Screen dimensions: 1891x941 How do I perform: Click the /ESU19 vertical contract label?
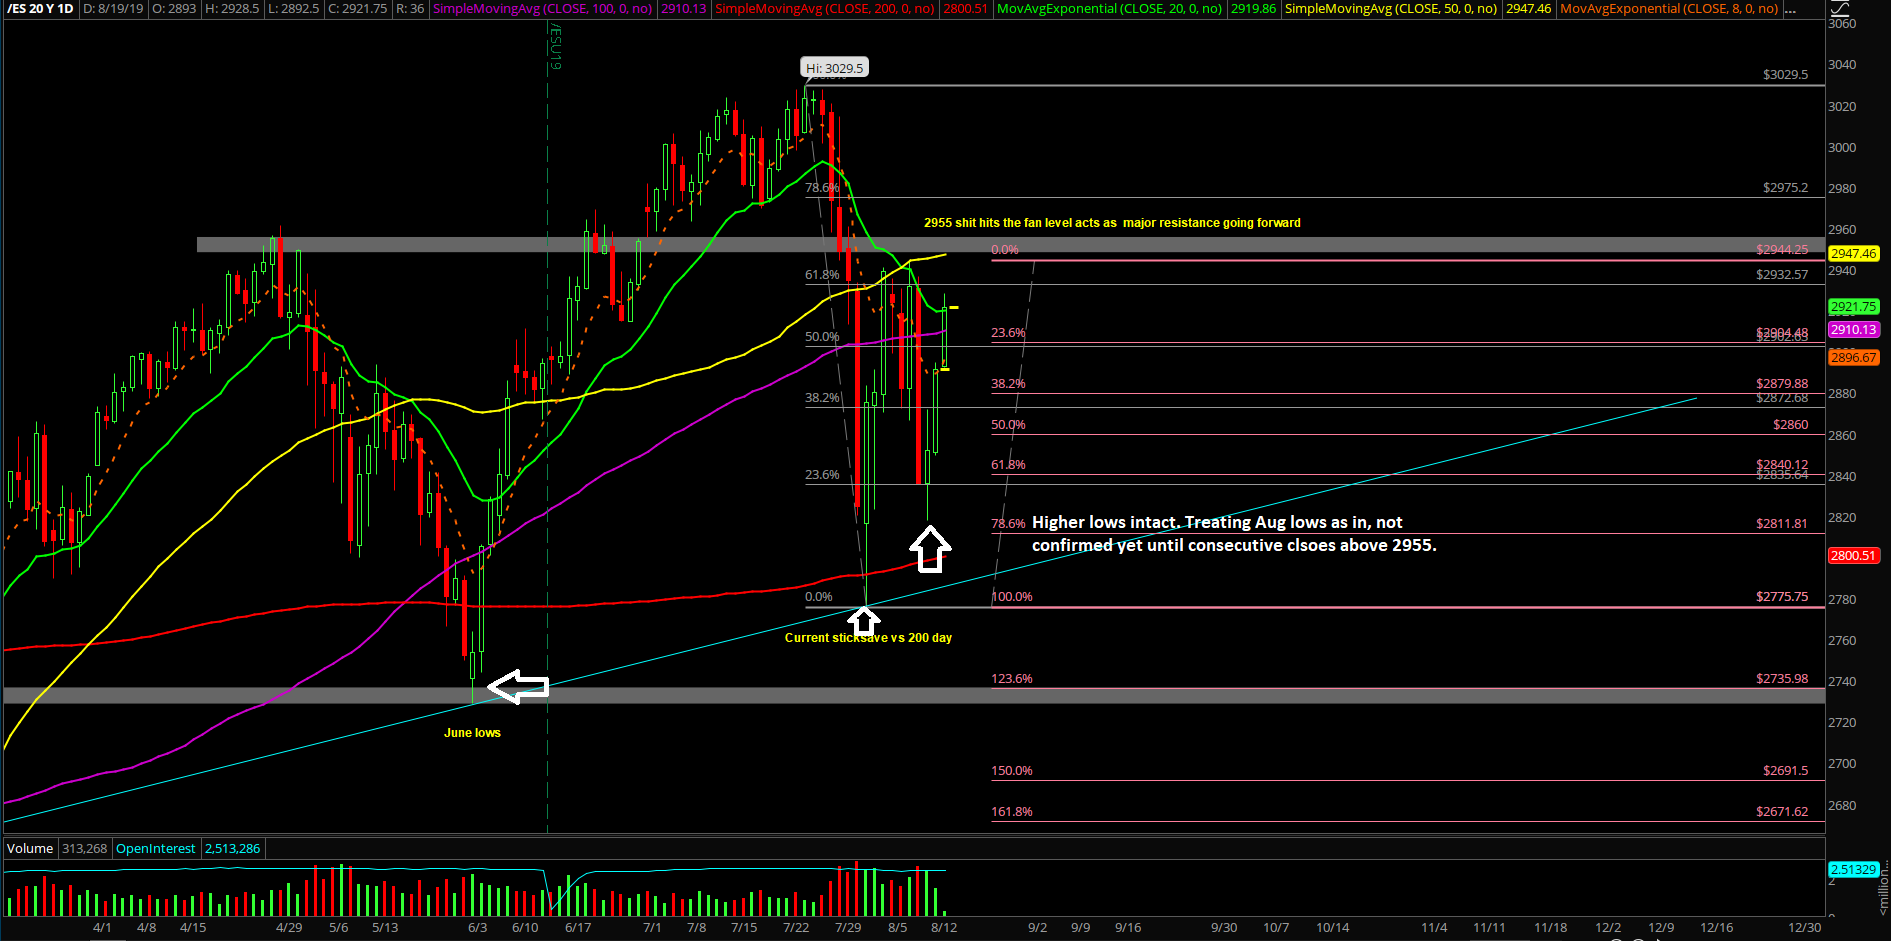[556, 47]
